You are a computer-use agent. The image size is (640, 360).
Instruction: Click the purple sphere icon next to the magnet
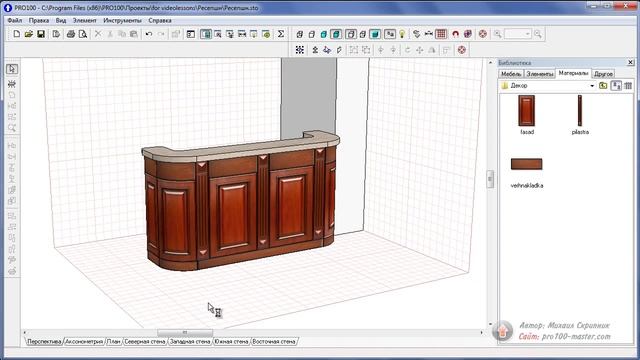coord(468,34)
